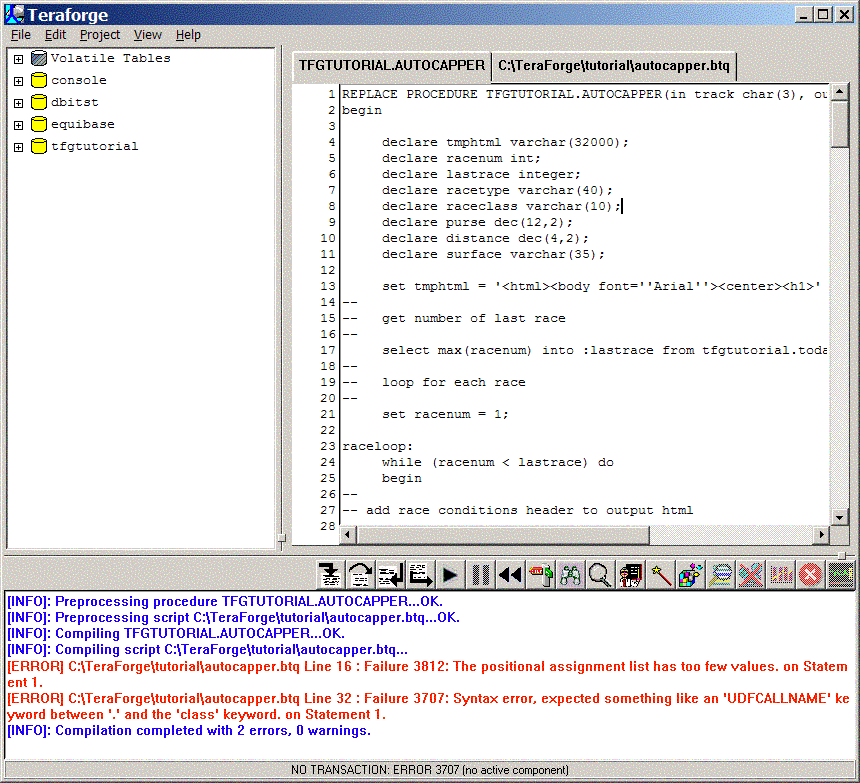Switch to the autocapper.btq file tab
Image resolution: width=860 pixels, height=783 pixels.
[614, 66]
